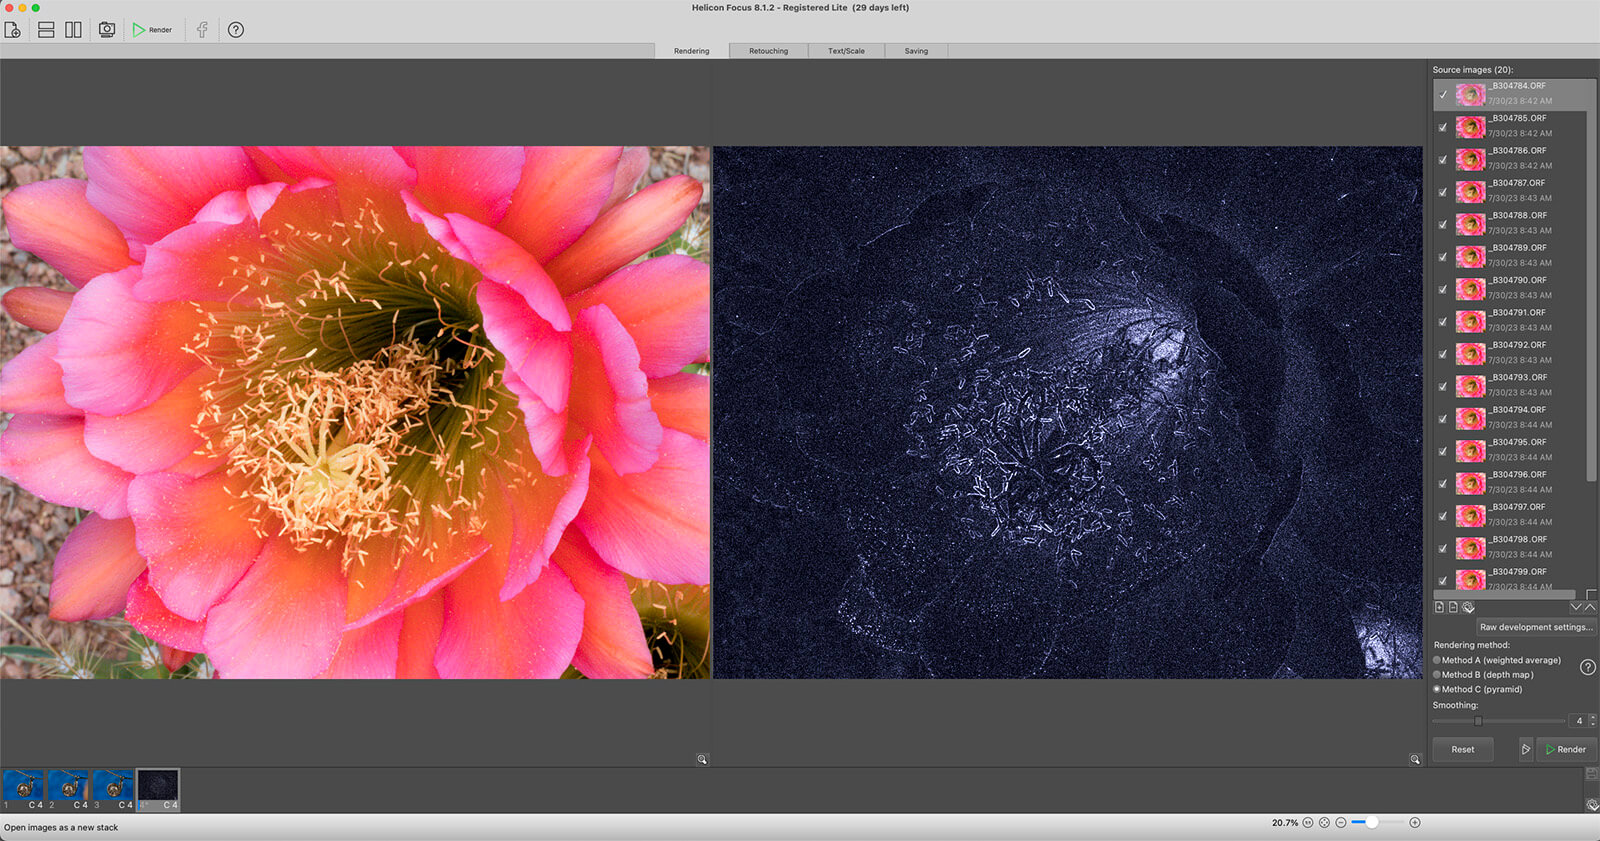
Task: Click the fit-to-window zoom icon
Action: [x=1324, y=823]
